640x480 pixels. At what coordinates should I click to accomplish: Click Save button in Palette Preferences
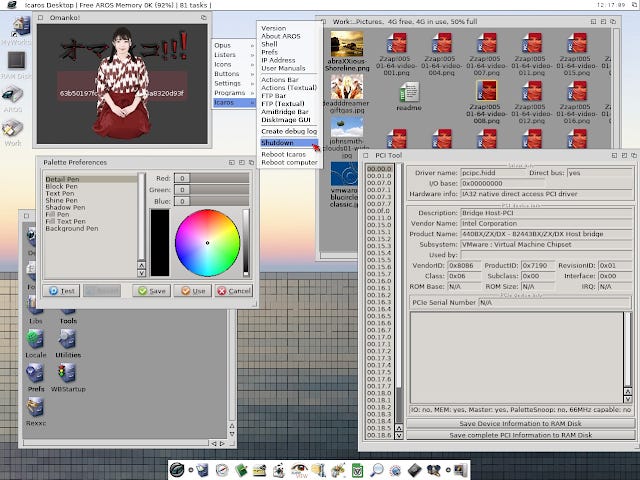pyautogui.click(x=151, y=291)
